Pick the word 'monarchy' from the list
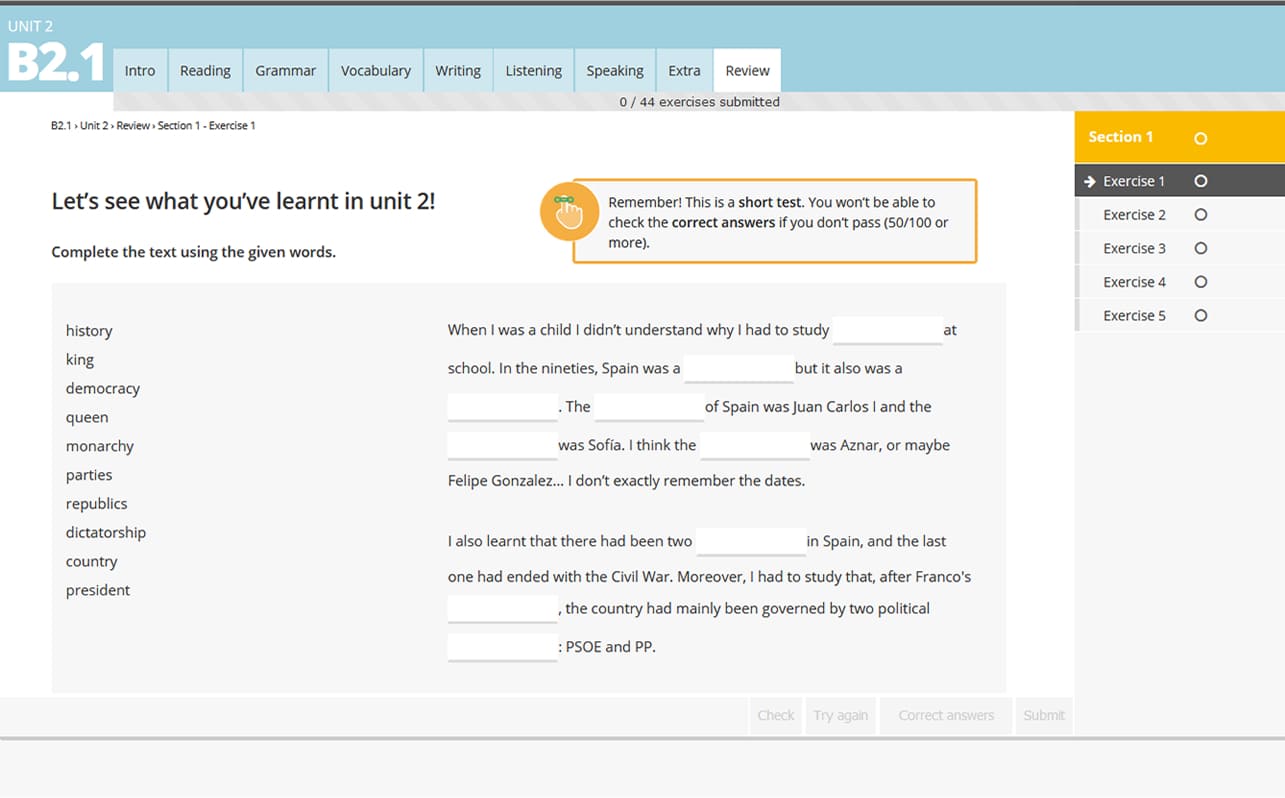This screenshot has width=1285, height=798. (100, 447)
